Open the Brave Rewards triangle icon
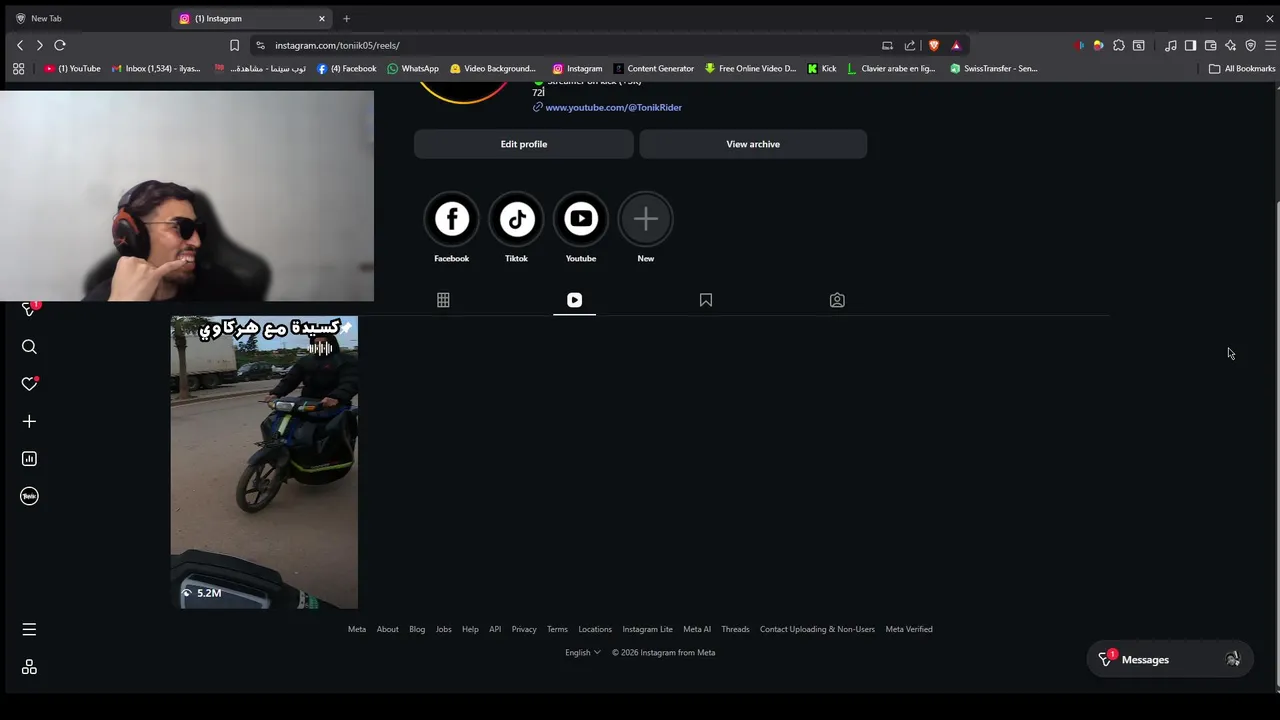The image size is (1280, 720). pyautogui.click(x=956, y=45)
